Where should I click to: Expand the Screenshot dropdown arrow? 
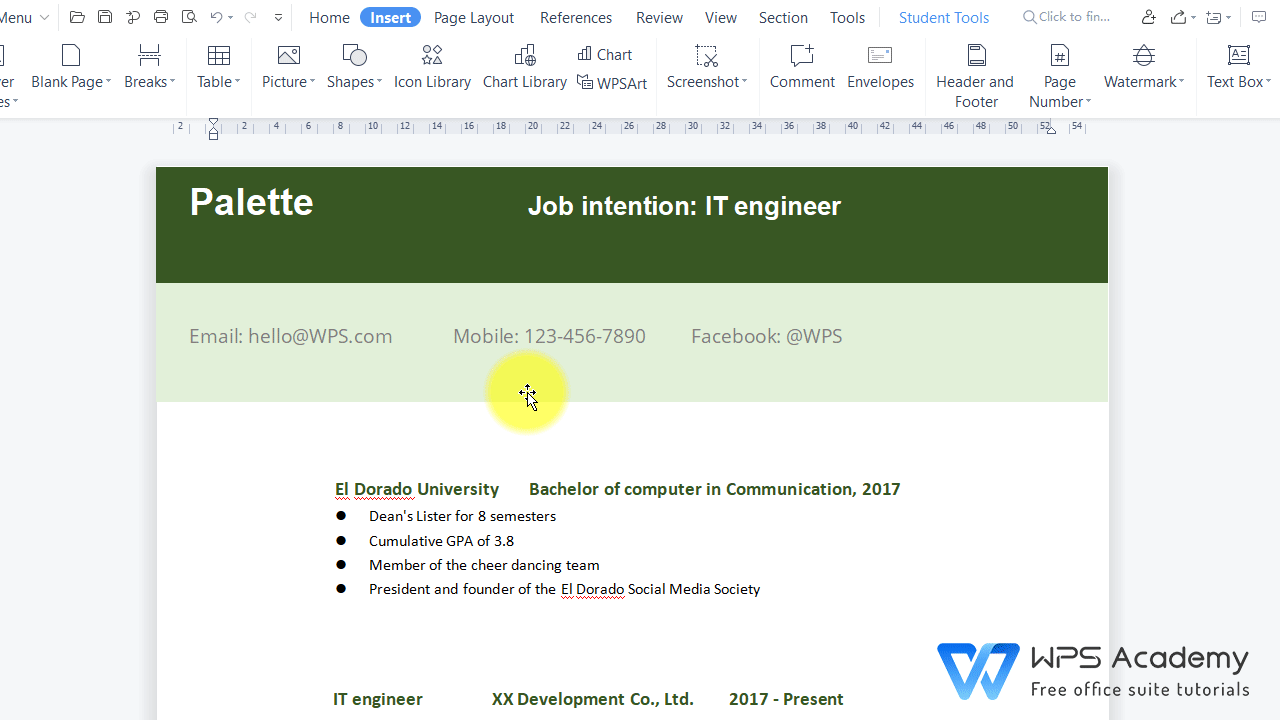tap(744, 82)
